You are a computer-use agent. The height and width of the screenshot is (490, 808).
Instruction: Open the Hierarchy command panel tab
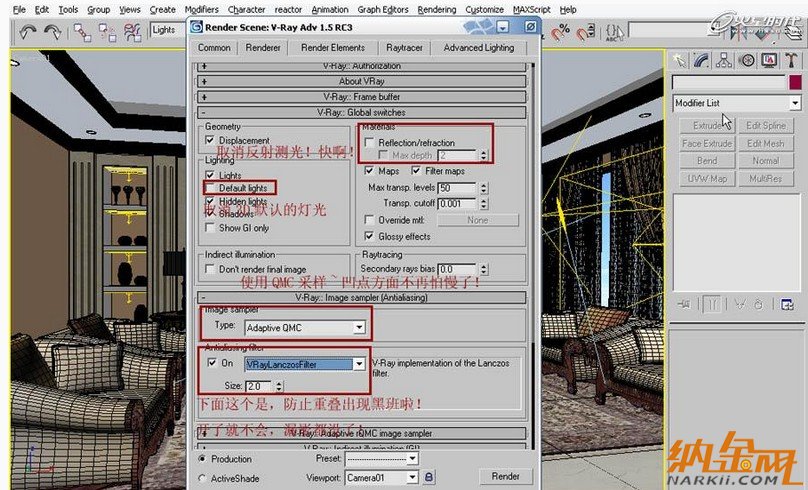[725, 60]
